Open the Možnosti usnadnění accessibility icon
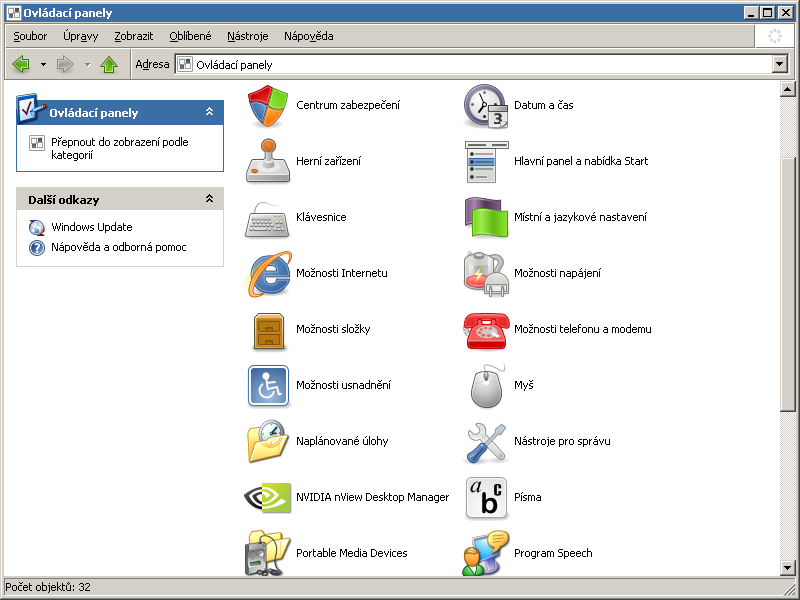Viewport: 800px width, 600px height. pos(268,386)
